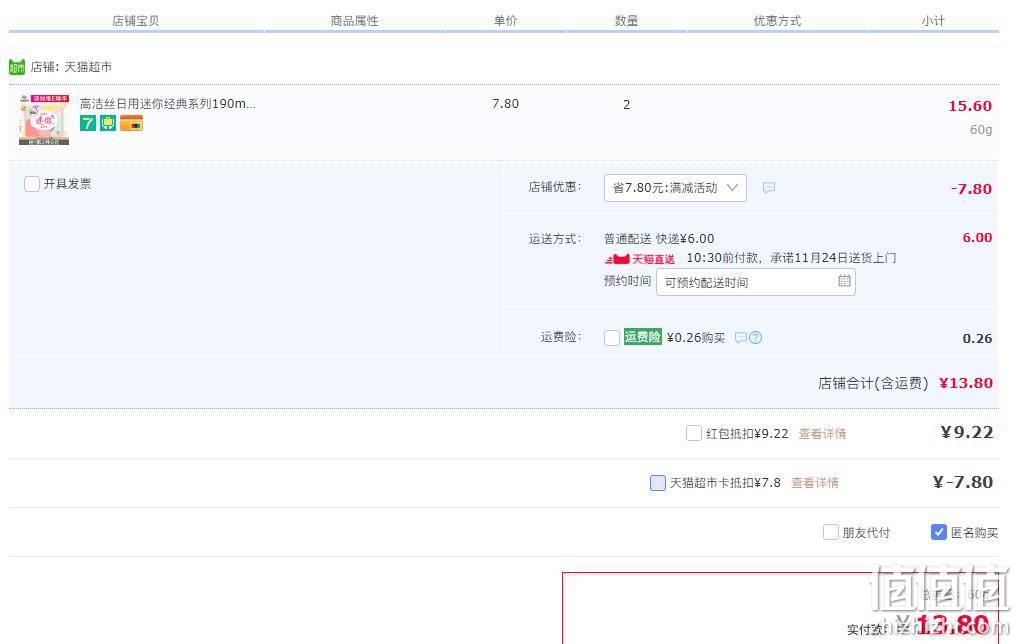Click the ¥-7.80 supermarket card amount
The height and width of the screenshot is (644, 1019).
pyautogui.click(x=962, y=482)
